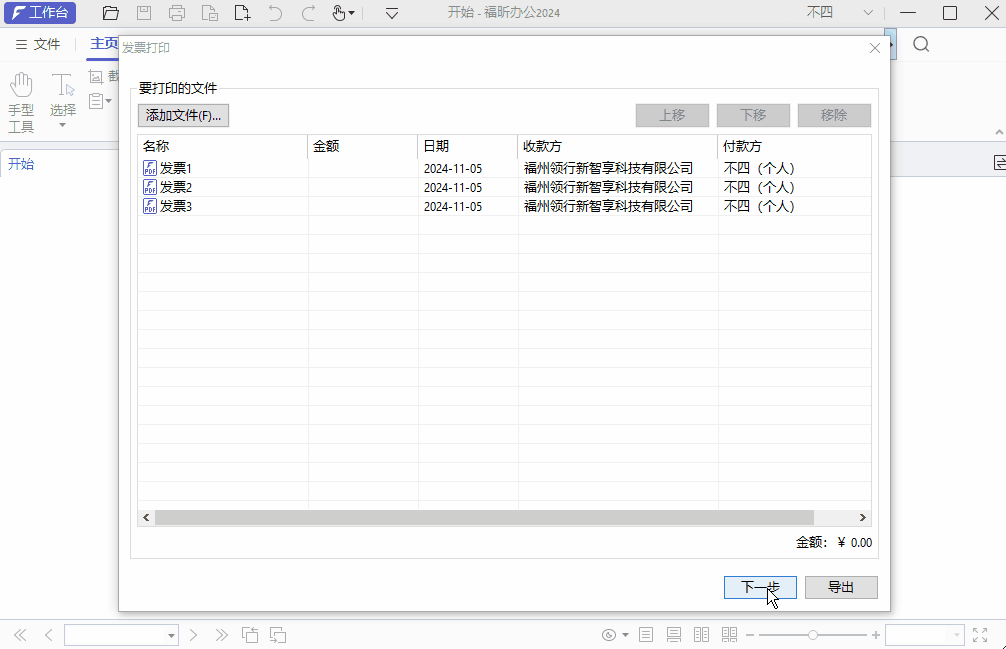Image resolution: width=1006 pixels, height=649 pixels.
Task: Click the Print icon in the toolbar
Action: tap(177, 13)
